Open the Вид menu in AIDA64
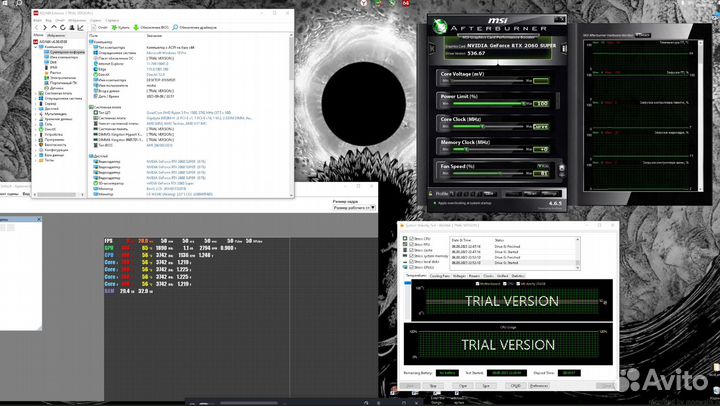The height and width of the screenshot is (406, 720). coord(48,20)
